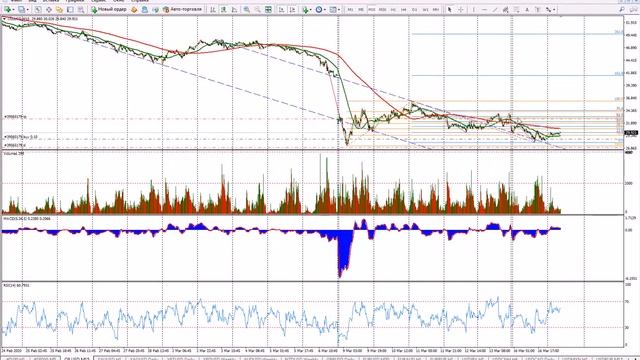Open the chat icon at toolbar end
The width and height of the screenshot is (640, 360).
tap(633, 9)
